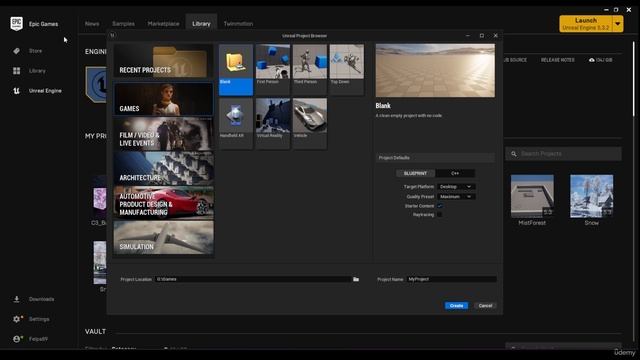The width and height of the screenshot is (640, 360).
Task: Browse for project location folder icon
Action: click(356, 279)
